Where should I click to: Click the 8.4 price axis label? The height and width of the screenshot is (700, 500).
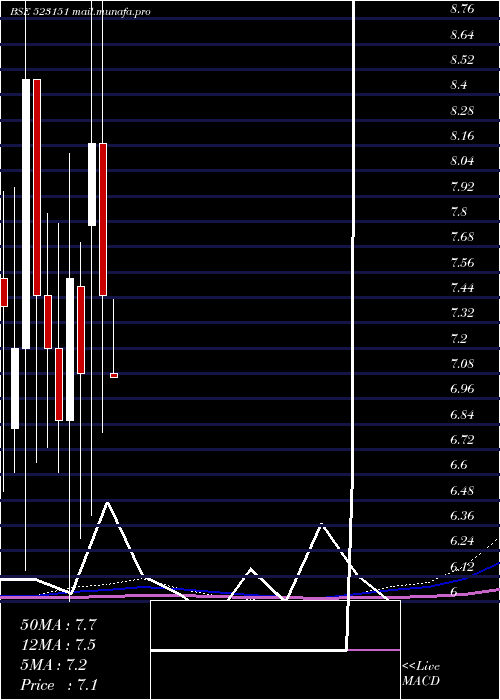click(x=459, y=85)
